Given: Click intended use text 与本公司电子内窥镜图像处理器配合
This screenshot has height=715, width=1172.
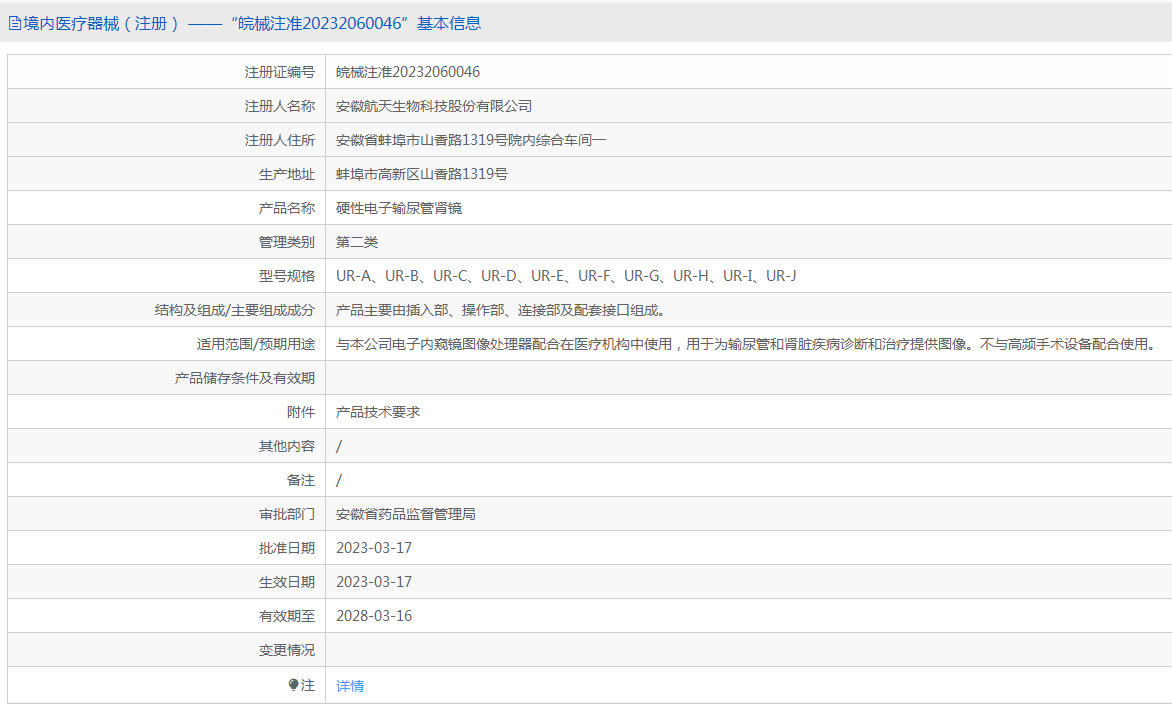Looking at the screenshot, I should tap(747, 344).
